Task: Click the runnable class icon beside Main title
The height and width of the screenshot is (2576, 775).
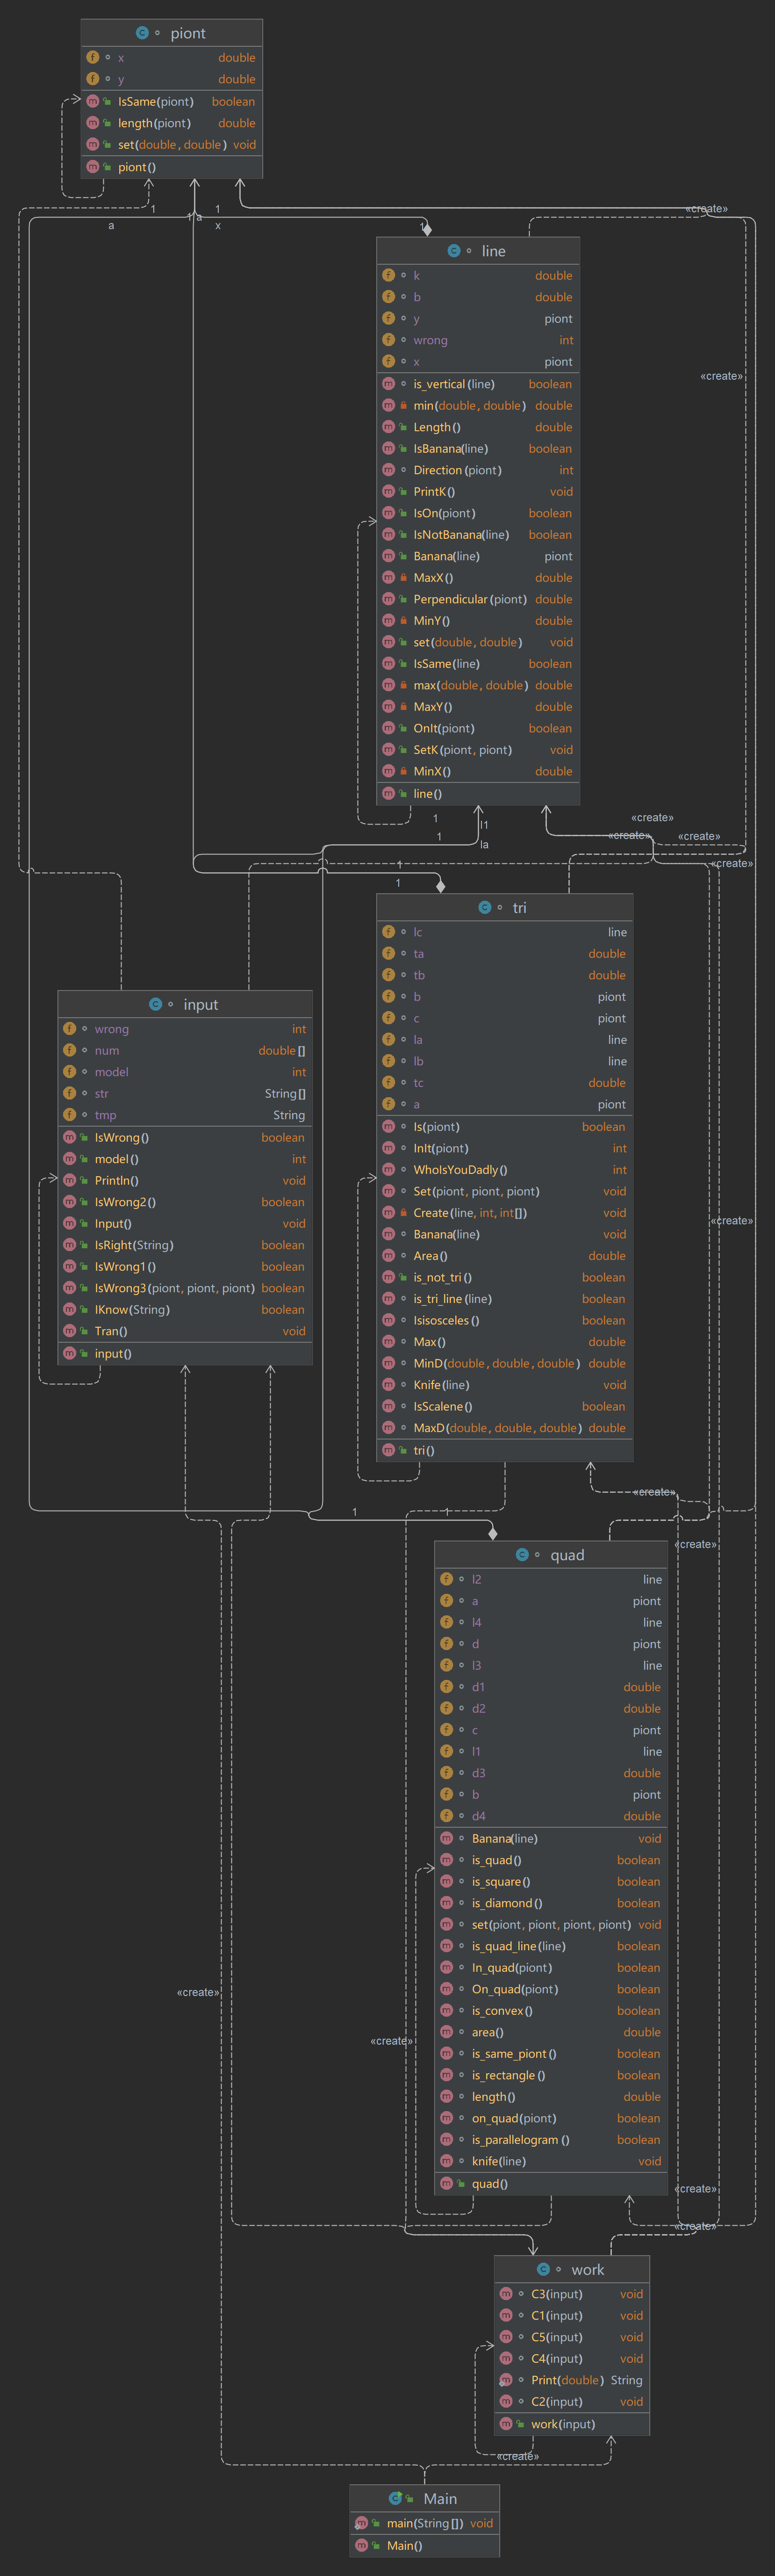Action: pos(395,2498)
